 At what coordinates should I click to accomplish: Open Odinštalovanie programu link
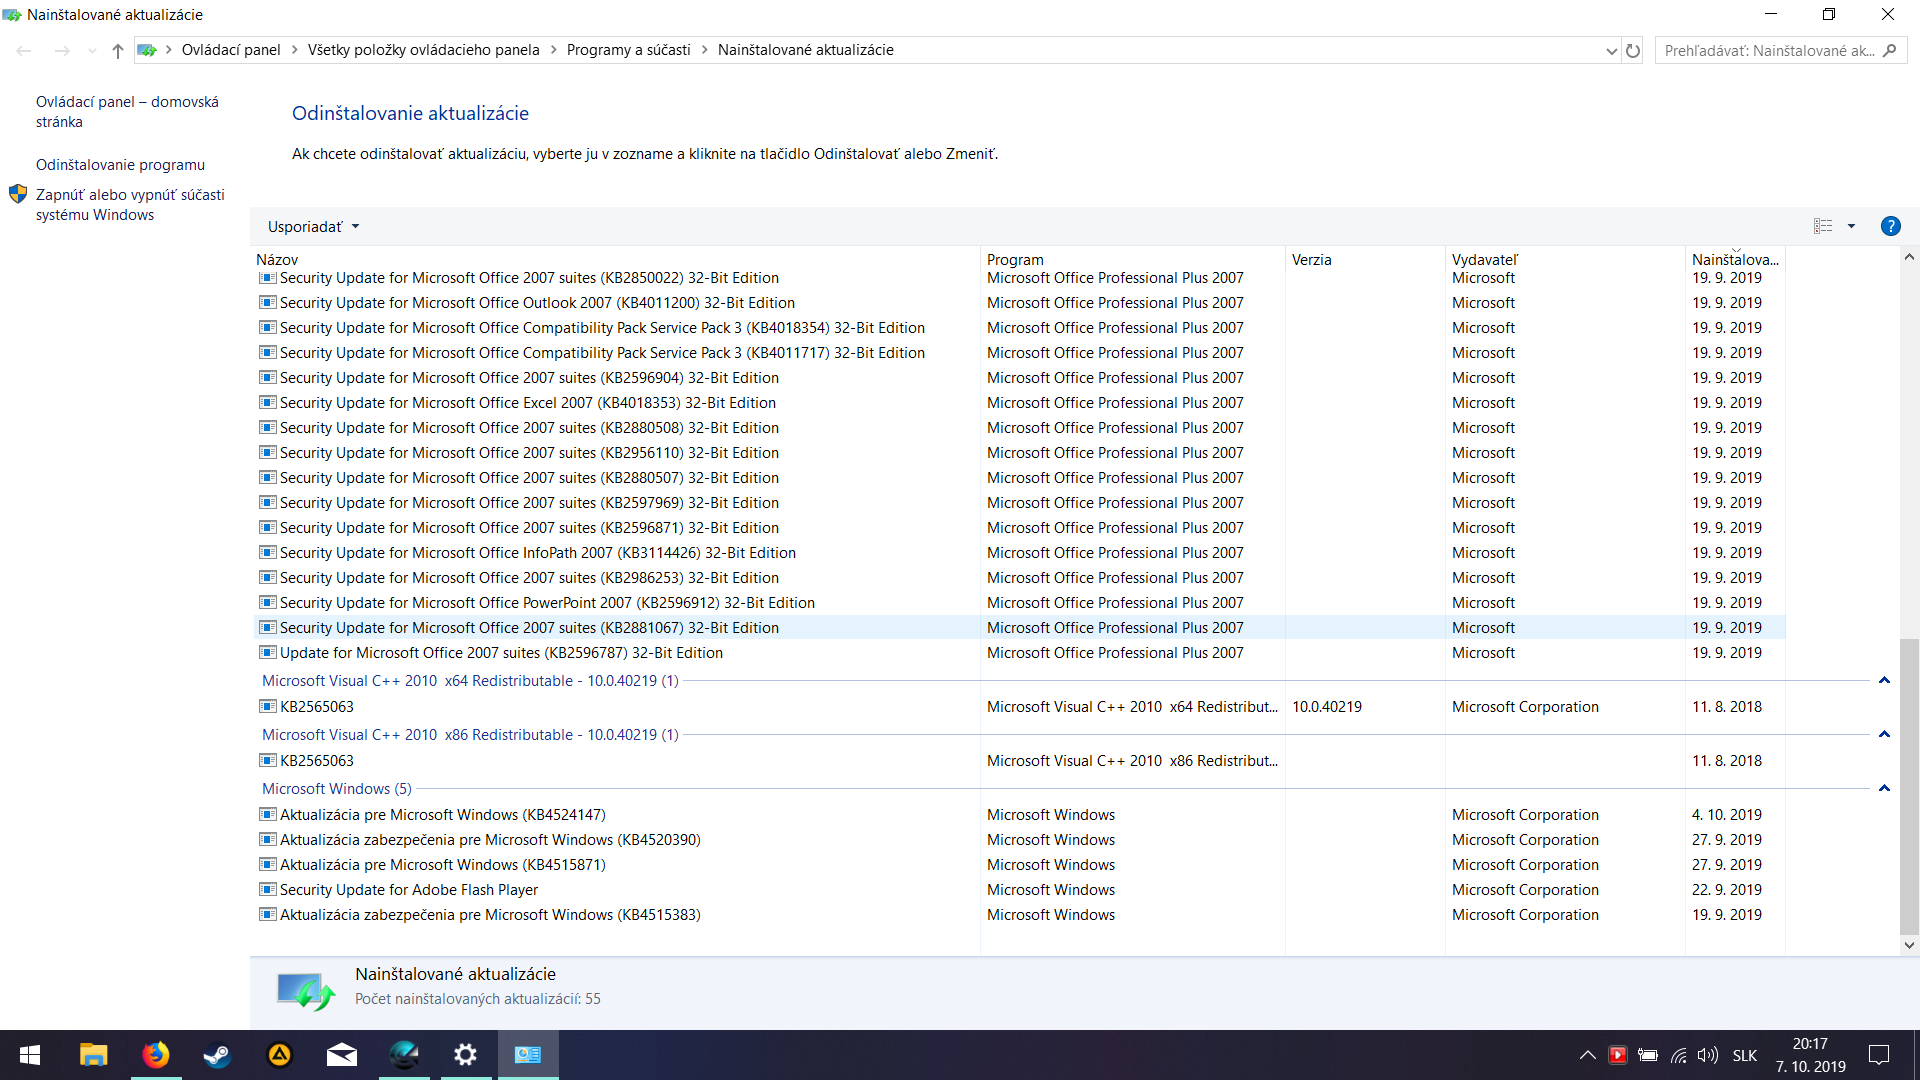[120, 165]
